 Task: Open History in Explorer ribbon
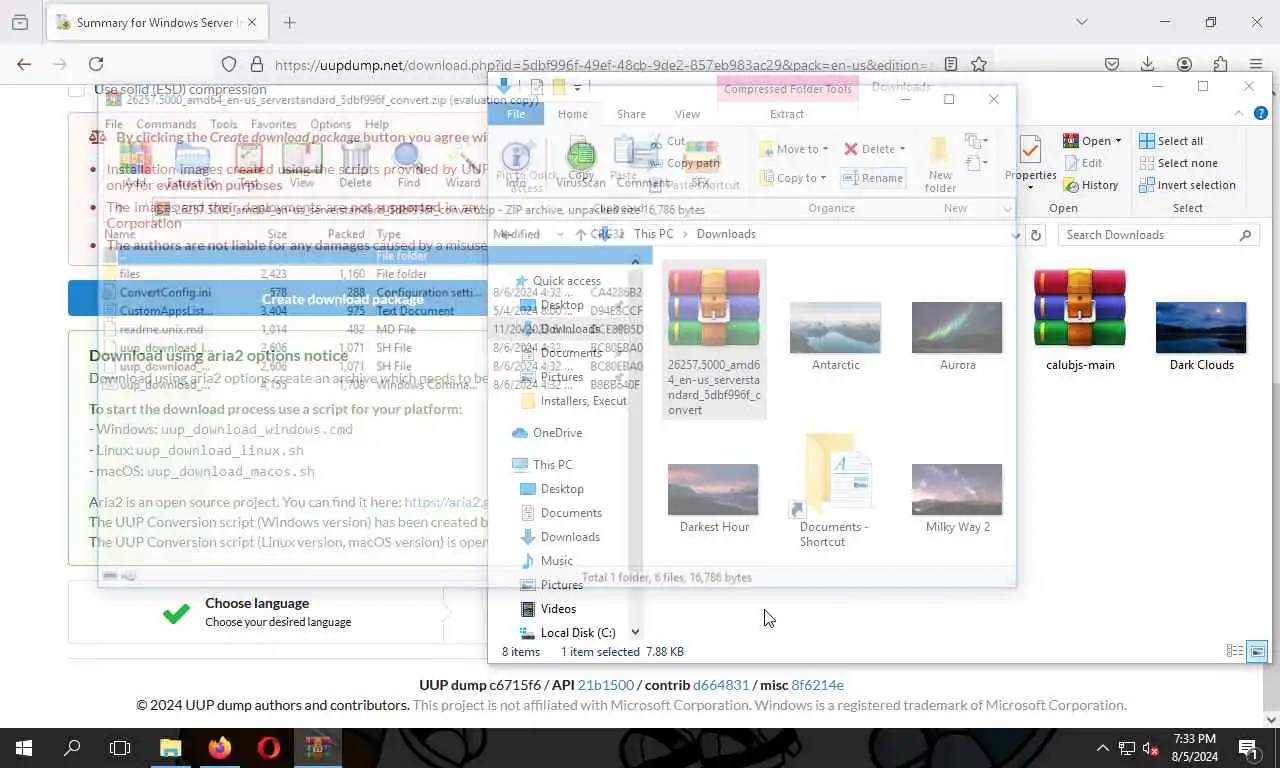tap(1091, 185)
